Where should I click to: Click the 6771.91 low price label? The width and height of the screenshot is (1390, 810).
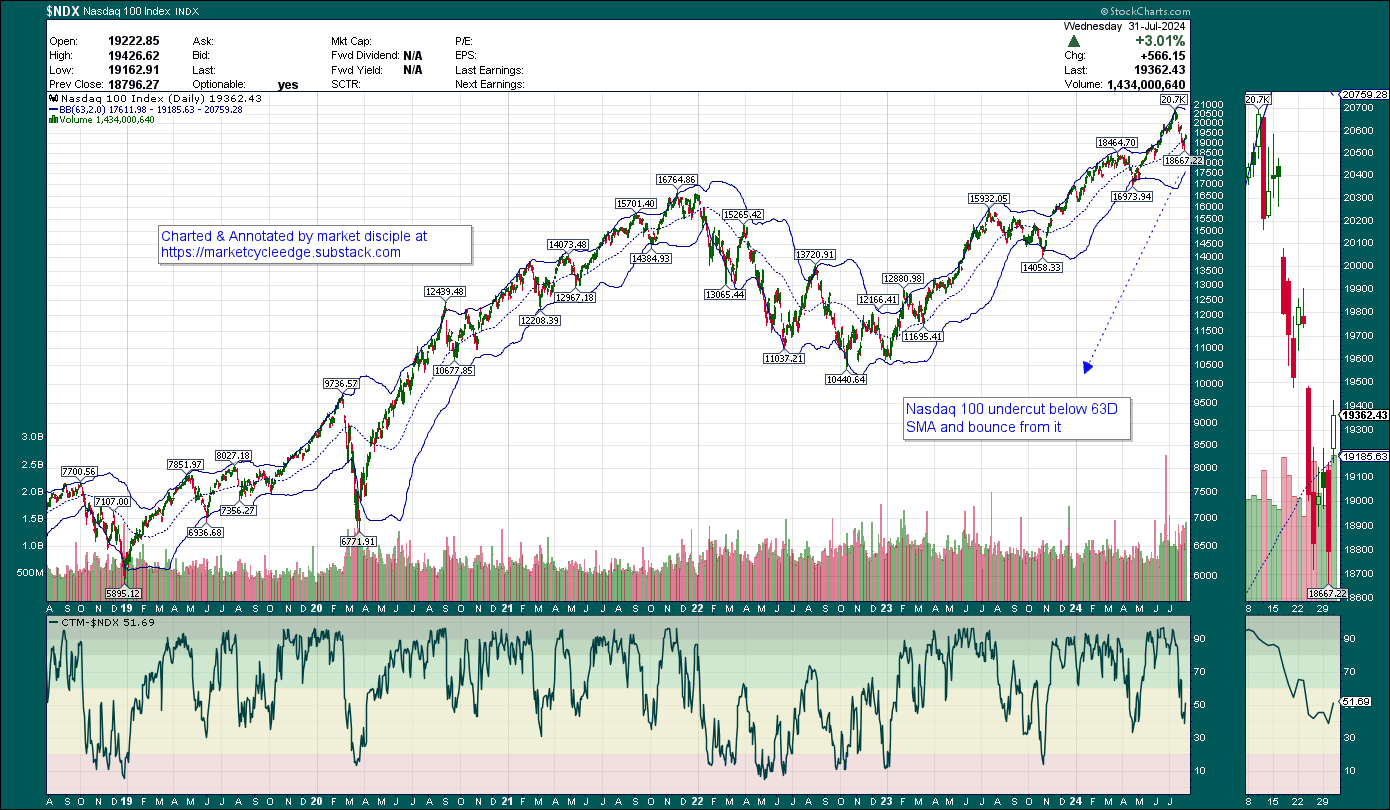[x=358, y=541]
